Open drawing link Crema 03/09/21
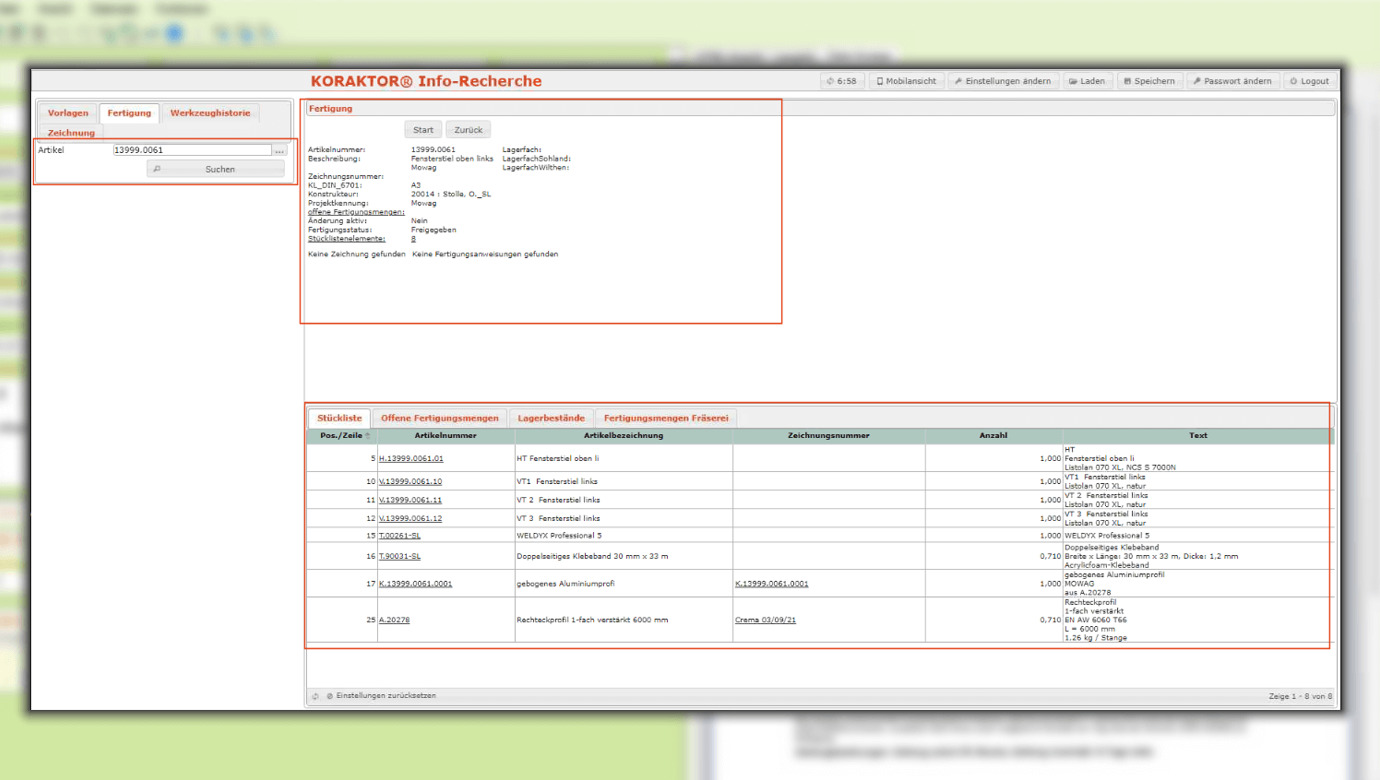 point(765,620)
